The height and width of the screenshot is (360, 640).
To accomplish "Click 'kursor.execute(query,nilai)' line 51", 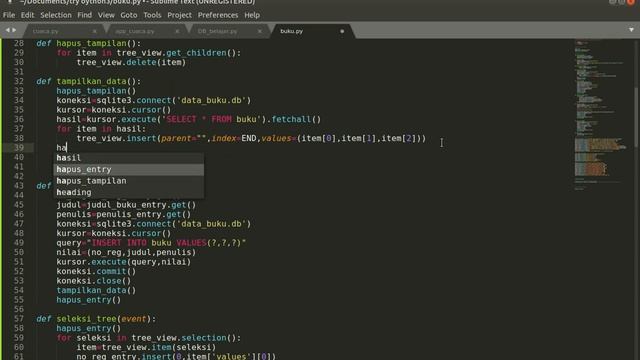I will tap(124, 262).
